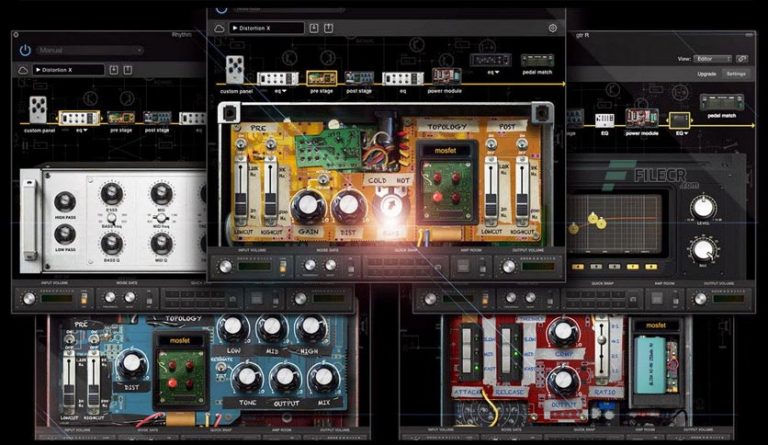Select the pedal match module in center window
This screenshot has height=445, width=768.
click(537, 61)
